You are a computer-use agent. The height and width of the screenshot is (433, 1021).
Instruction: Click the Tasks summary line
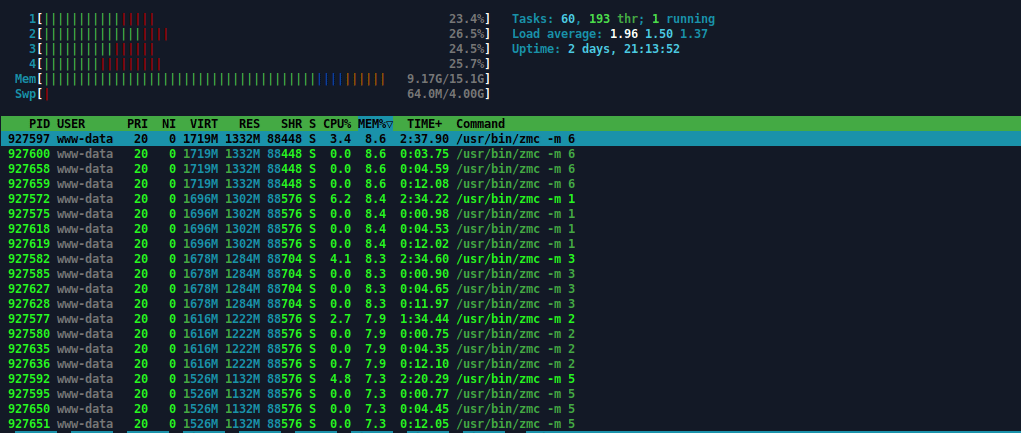tap(613, 19)
